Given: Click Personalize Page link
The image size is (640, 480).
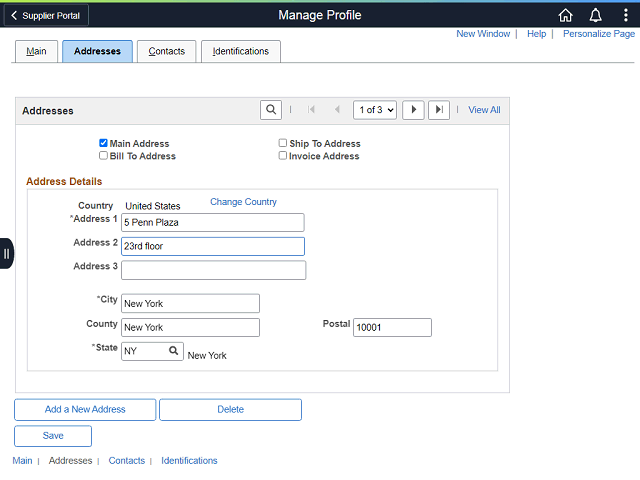Looking at the screenshot, I should 599,34.
